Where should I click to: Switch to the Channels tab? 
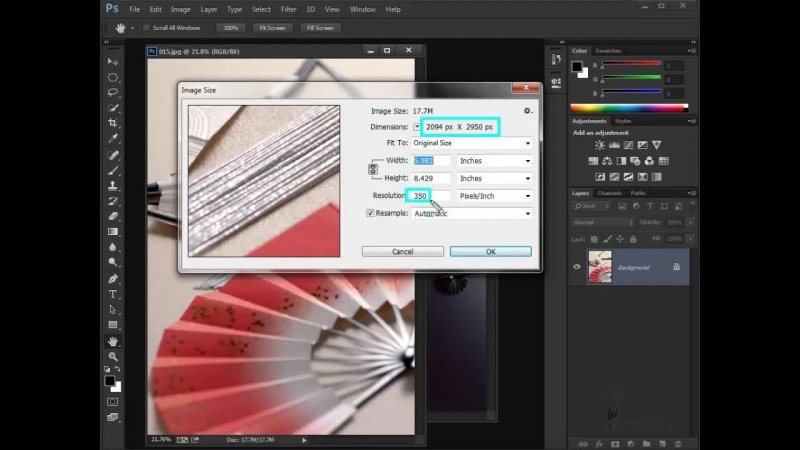click(609, 193)
